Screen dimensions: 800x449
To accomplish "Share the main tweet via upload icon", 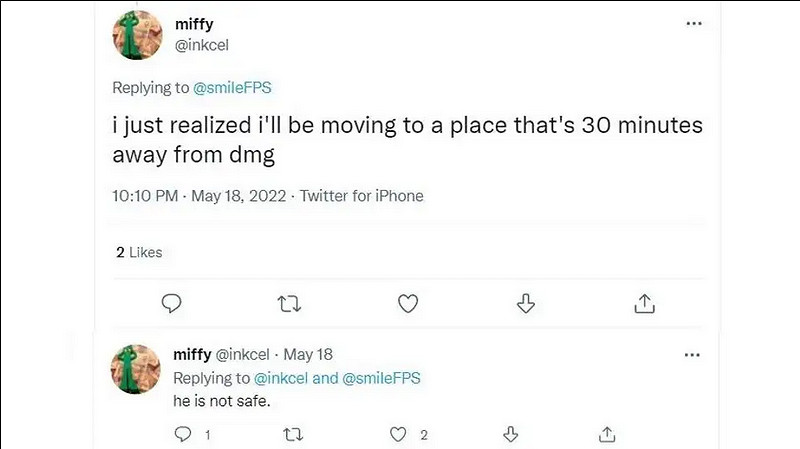I will 645,303.
